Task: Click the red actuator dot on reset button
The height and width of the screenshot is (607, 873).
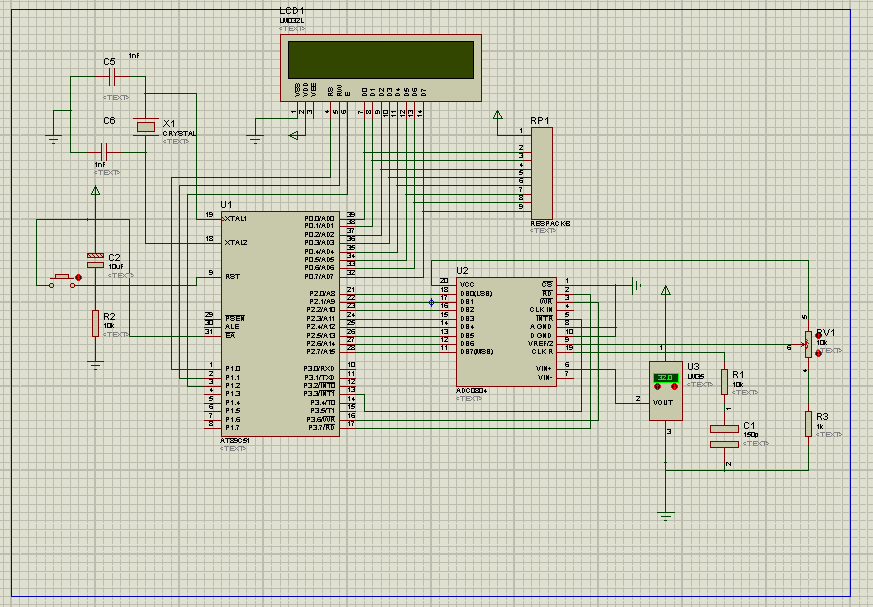Action: tap(78, 275)
